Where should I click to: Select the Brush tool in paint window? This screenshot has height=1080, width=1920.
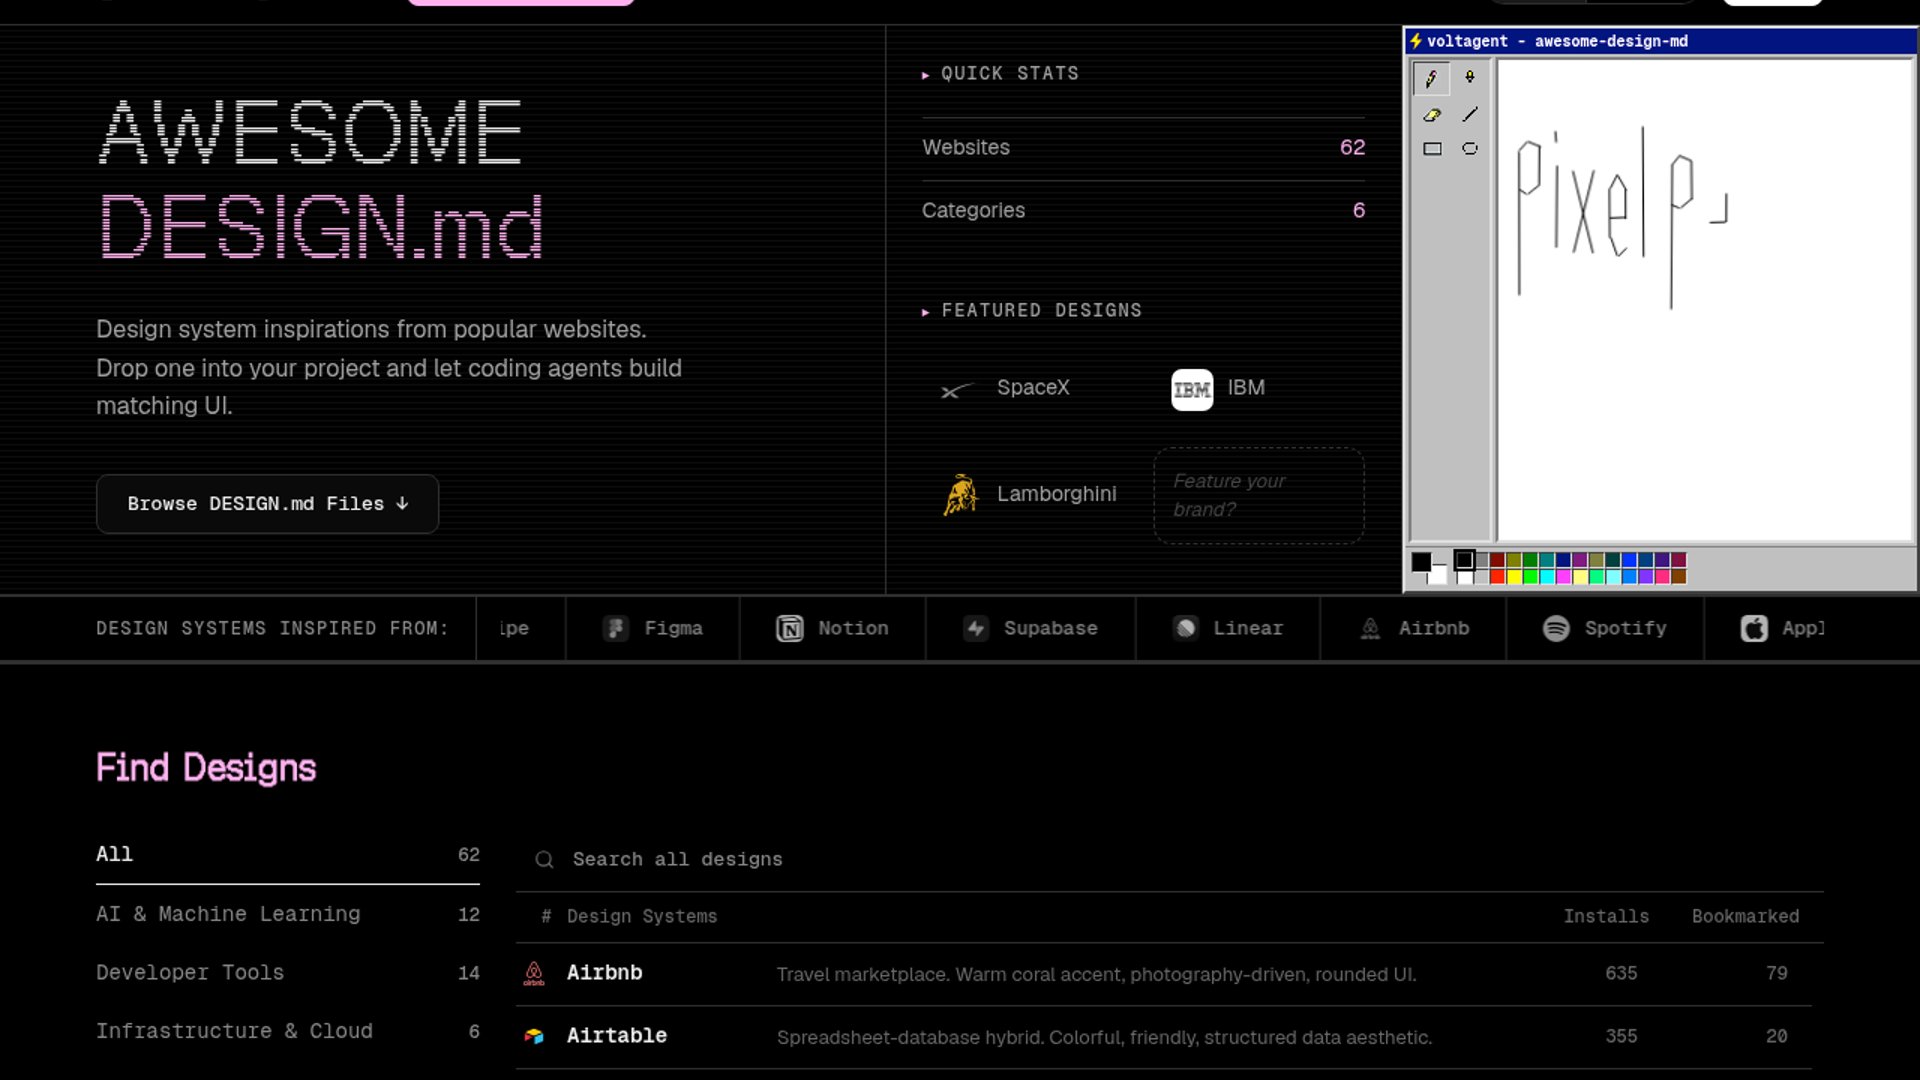(1469, 78)
